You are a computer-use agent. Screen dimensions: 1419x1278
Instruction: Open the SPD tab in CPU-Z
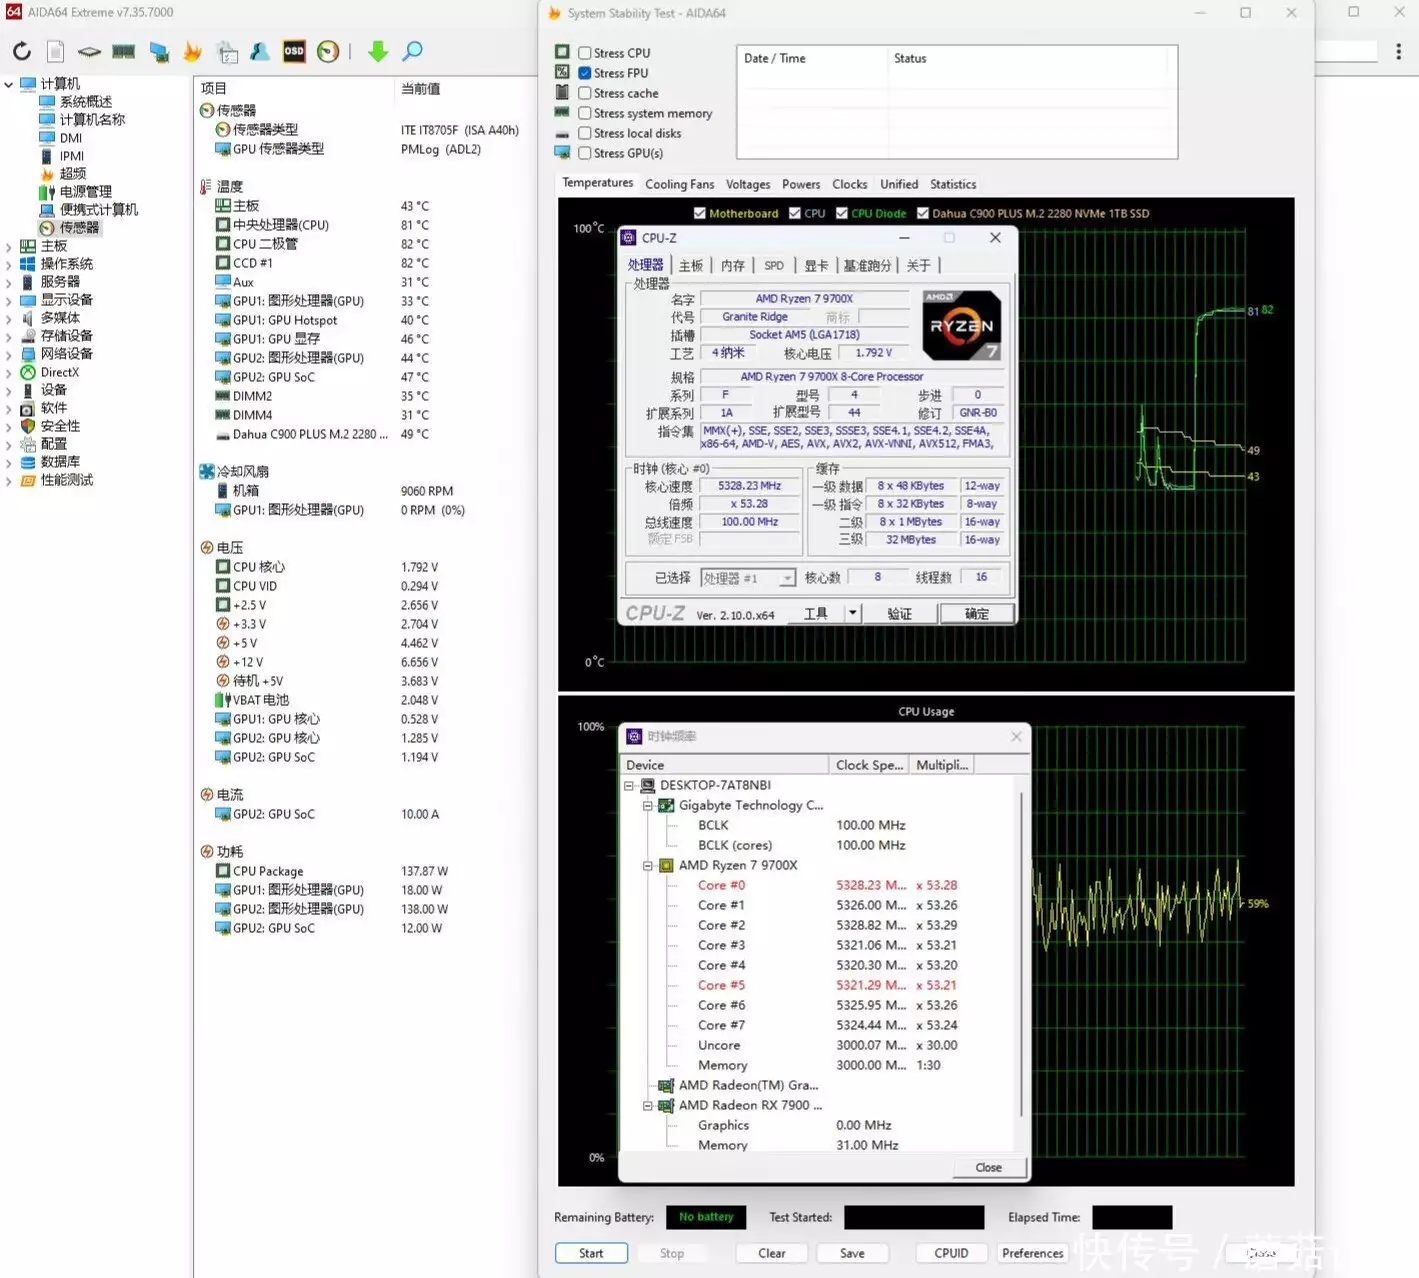click(x=774, y=265)
